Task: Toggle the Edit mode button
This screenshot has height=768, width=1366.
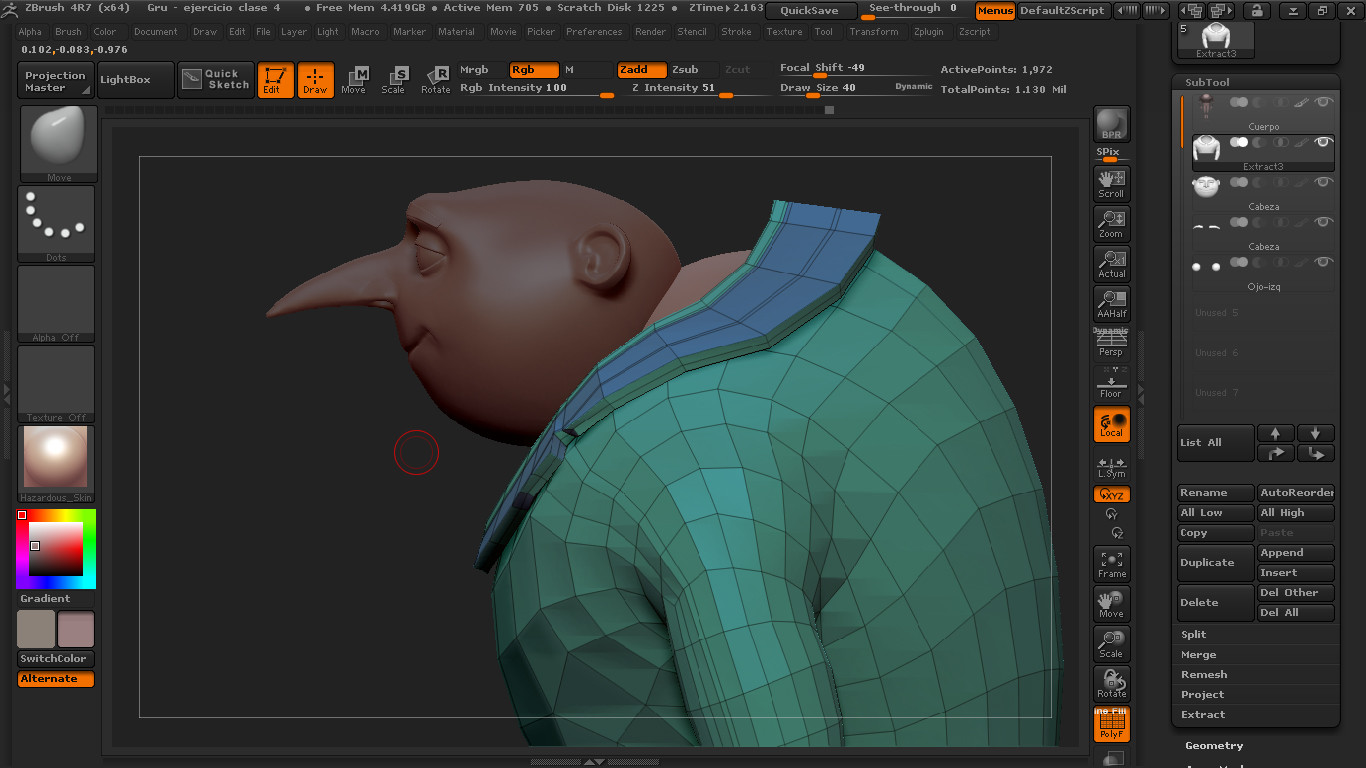Action: pos(274,79)
